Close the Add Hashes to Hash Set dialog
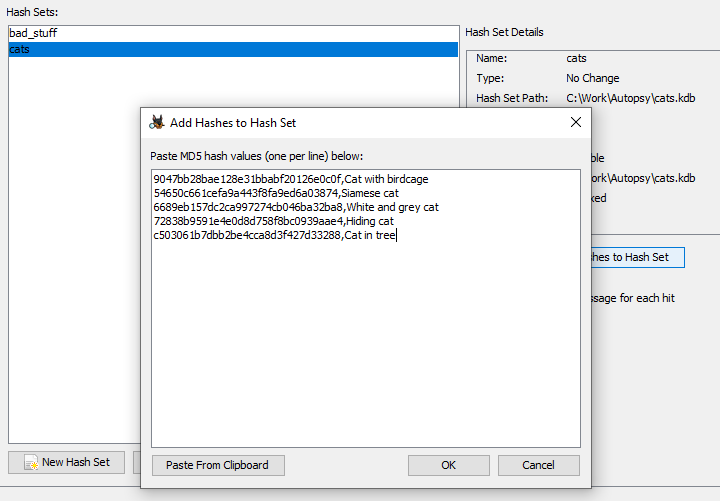The width and height of the screenshot is (720, 501). coord(575,123)
